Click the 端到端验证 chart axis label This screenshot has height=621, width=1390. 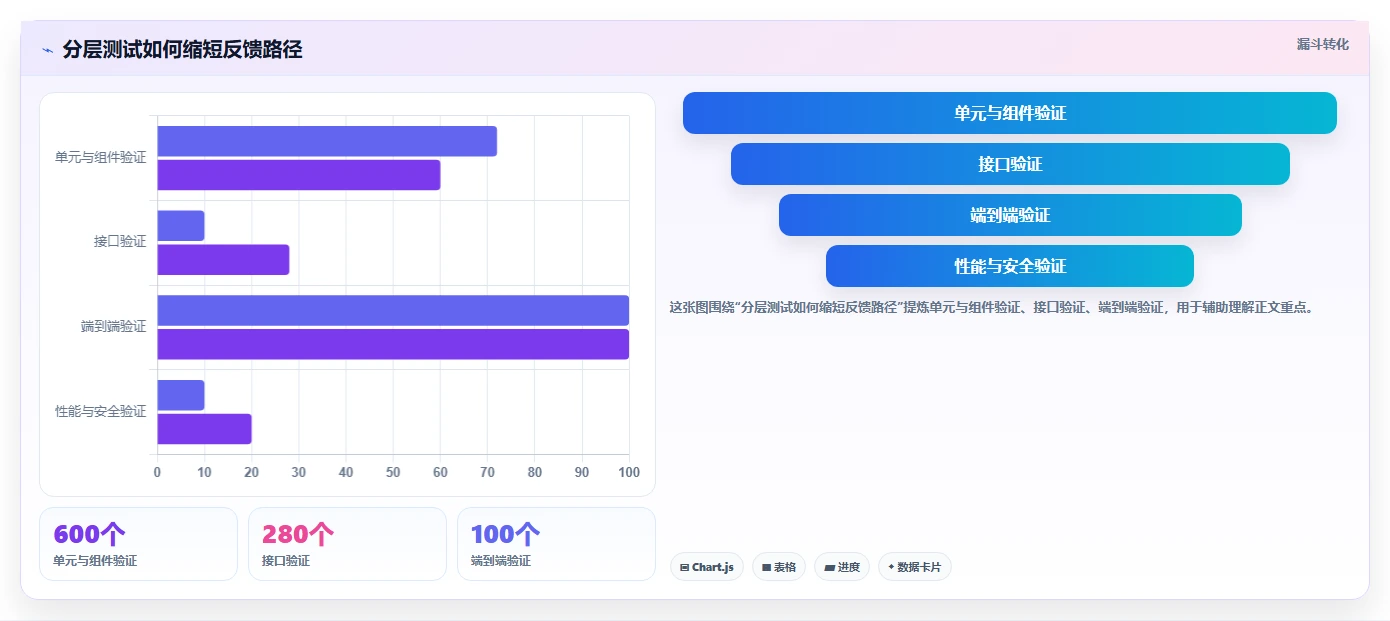coord(113,327)
